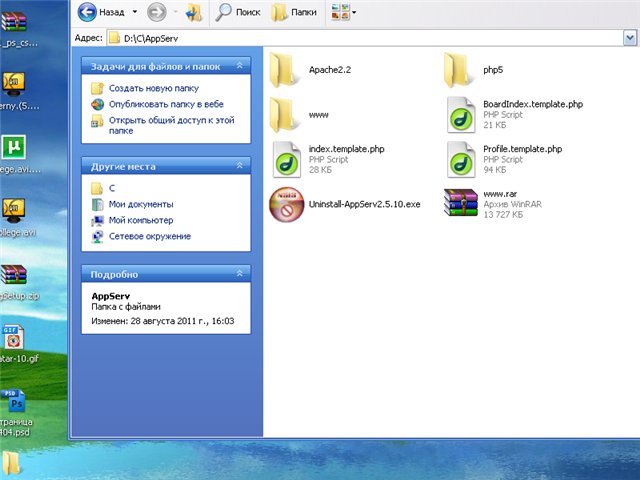Click Открыть общий доступ к этой папке

[171, 125]
